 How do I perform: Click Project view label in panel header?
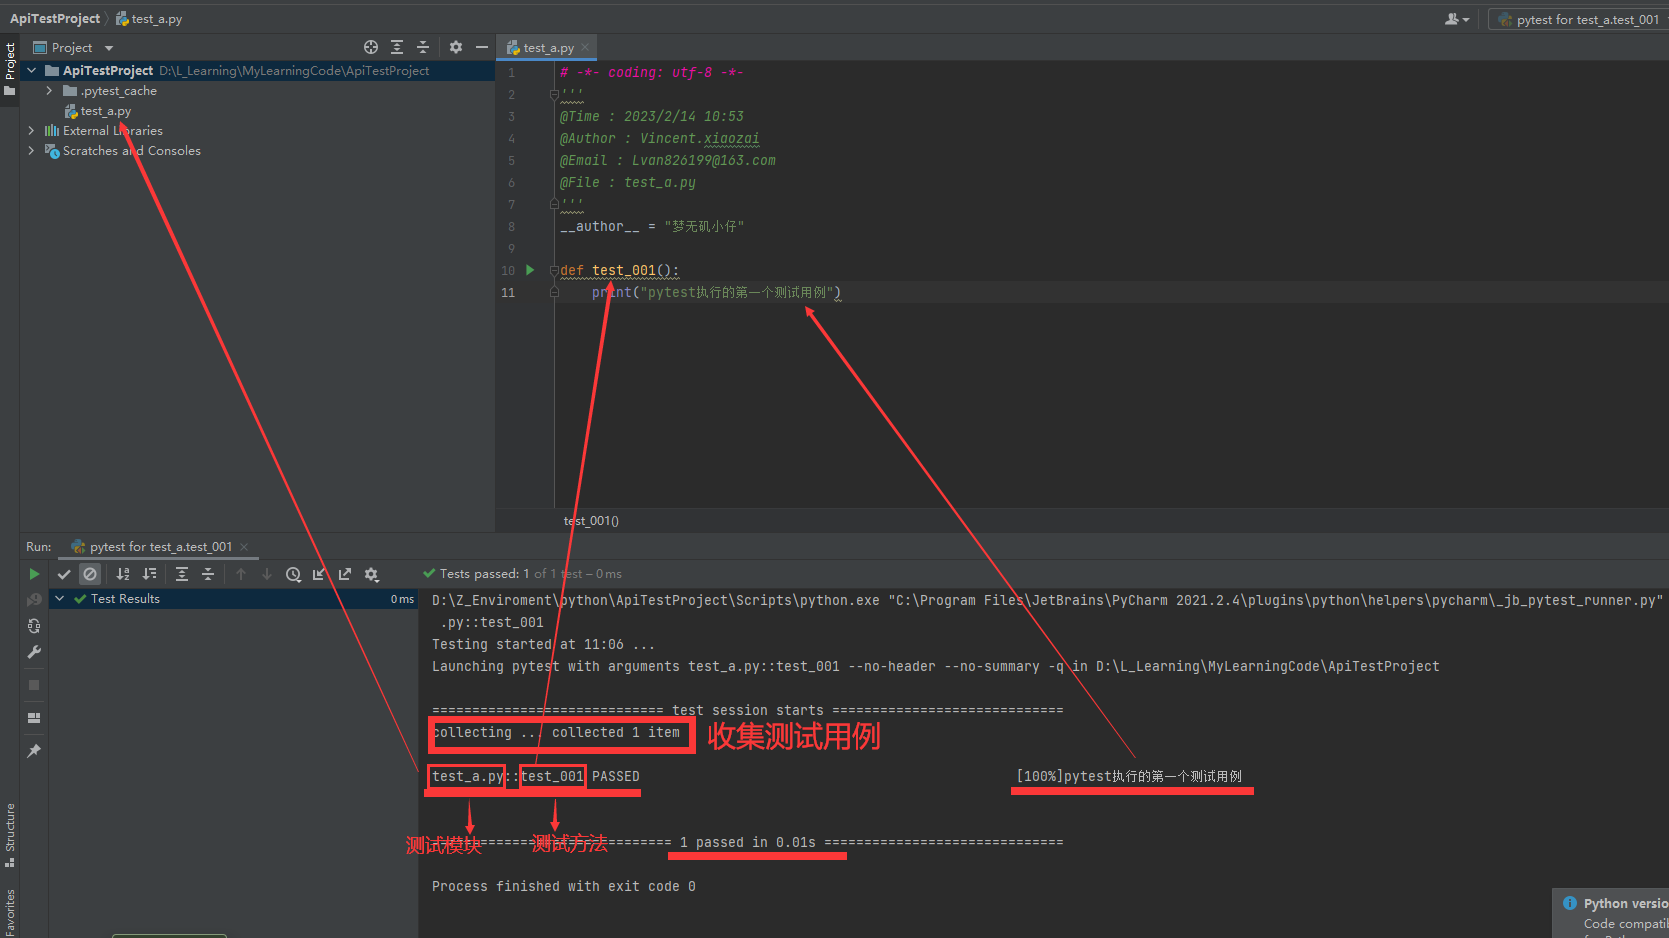[72, 47]
